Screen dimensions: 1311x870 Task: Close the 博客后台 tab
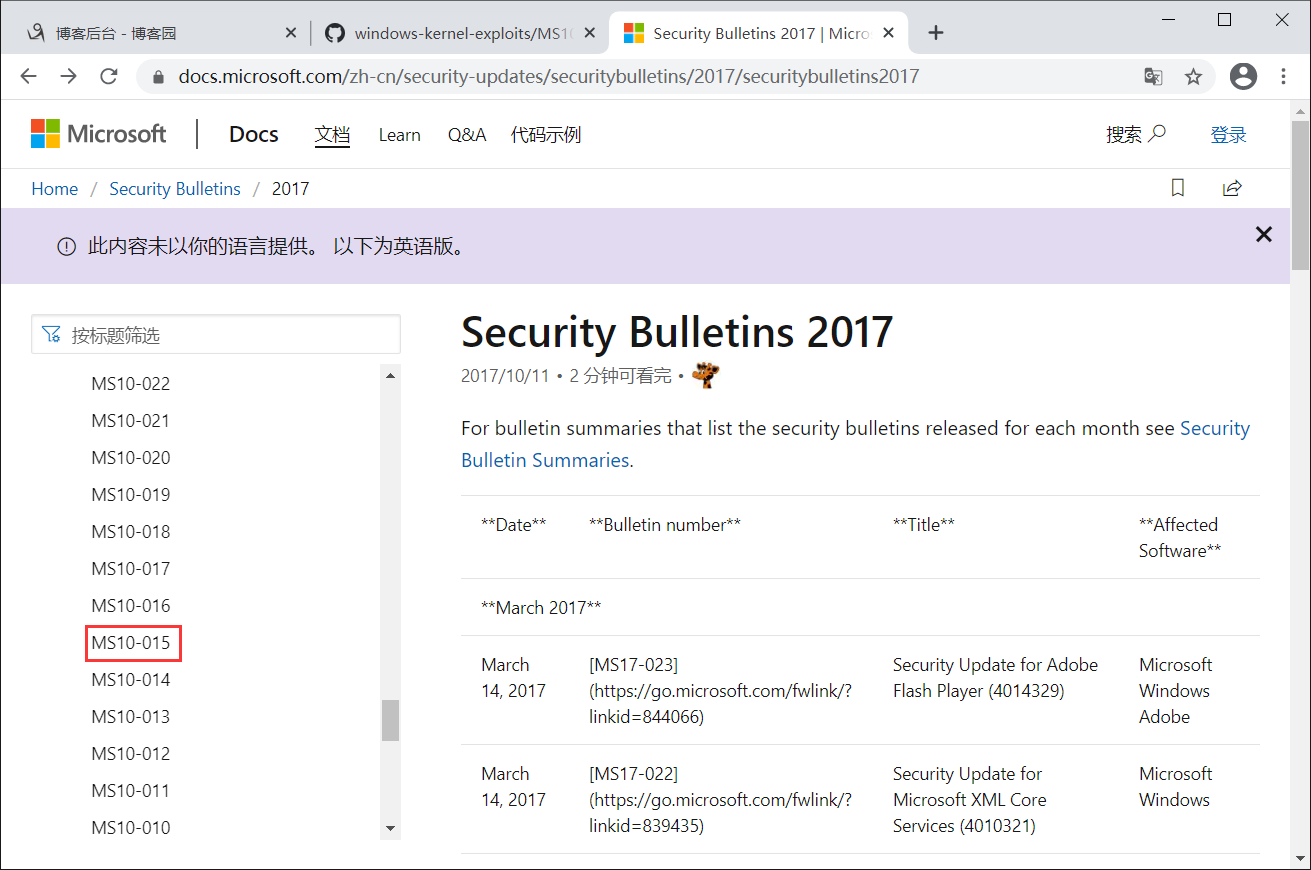291,33
